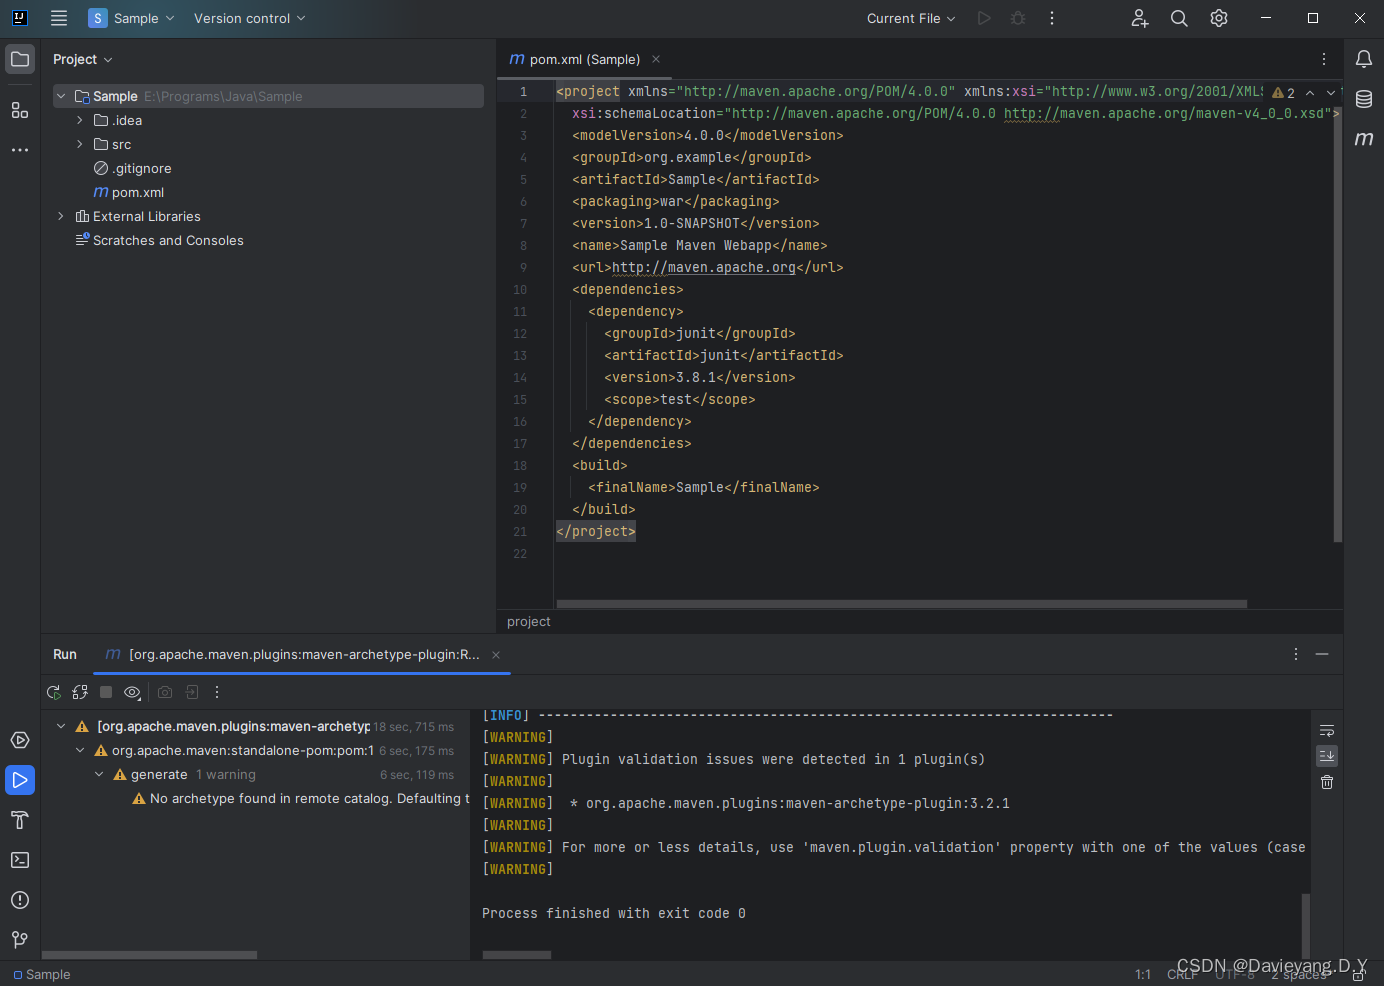Image resolution: width=1384 pixels, height=986 pixels.
Task: Select the No archetype found warning
Action: pyautogui.click(x=300, y=798)
